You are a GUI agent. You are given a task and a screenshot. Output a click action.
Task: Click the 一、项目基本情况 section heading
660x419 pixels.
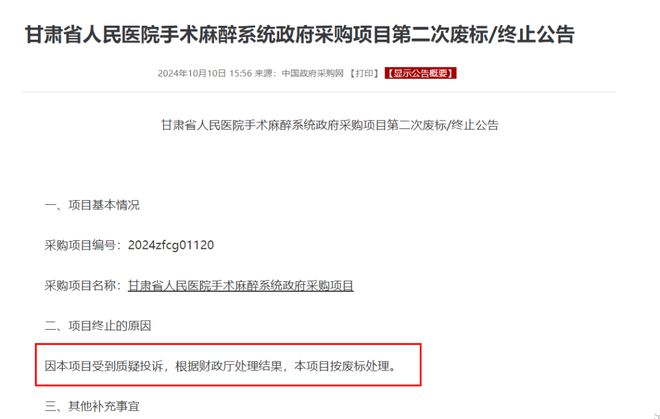click(x=92, y=205)
